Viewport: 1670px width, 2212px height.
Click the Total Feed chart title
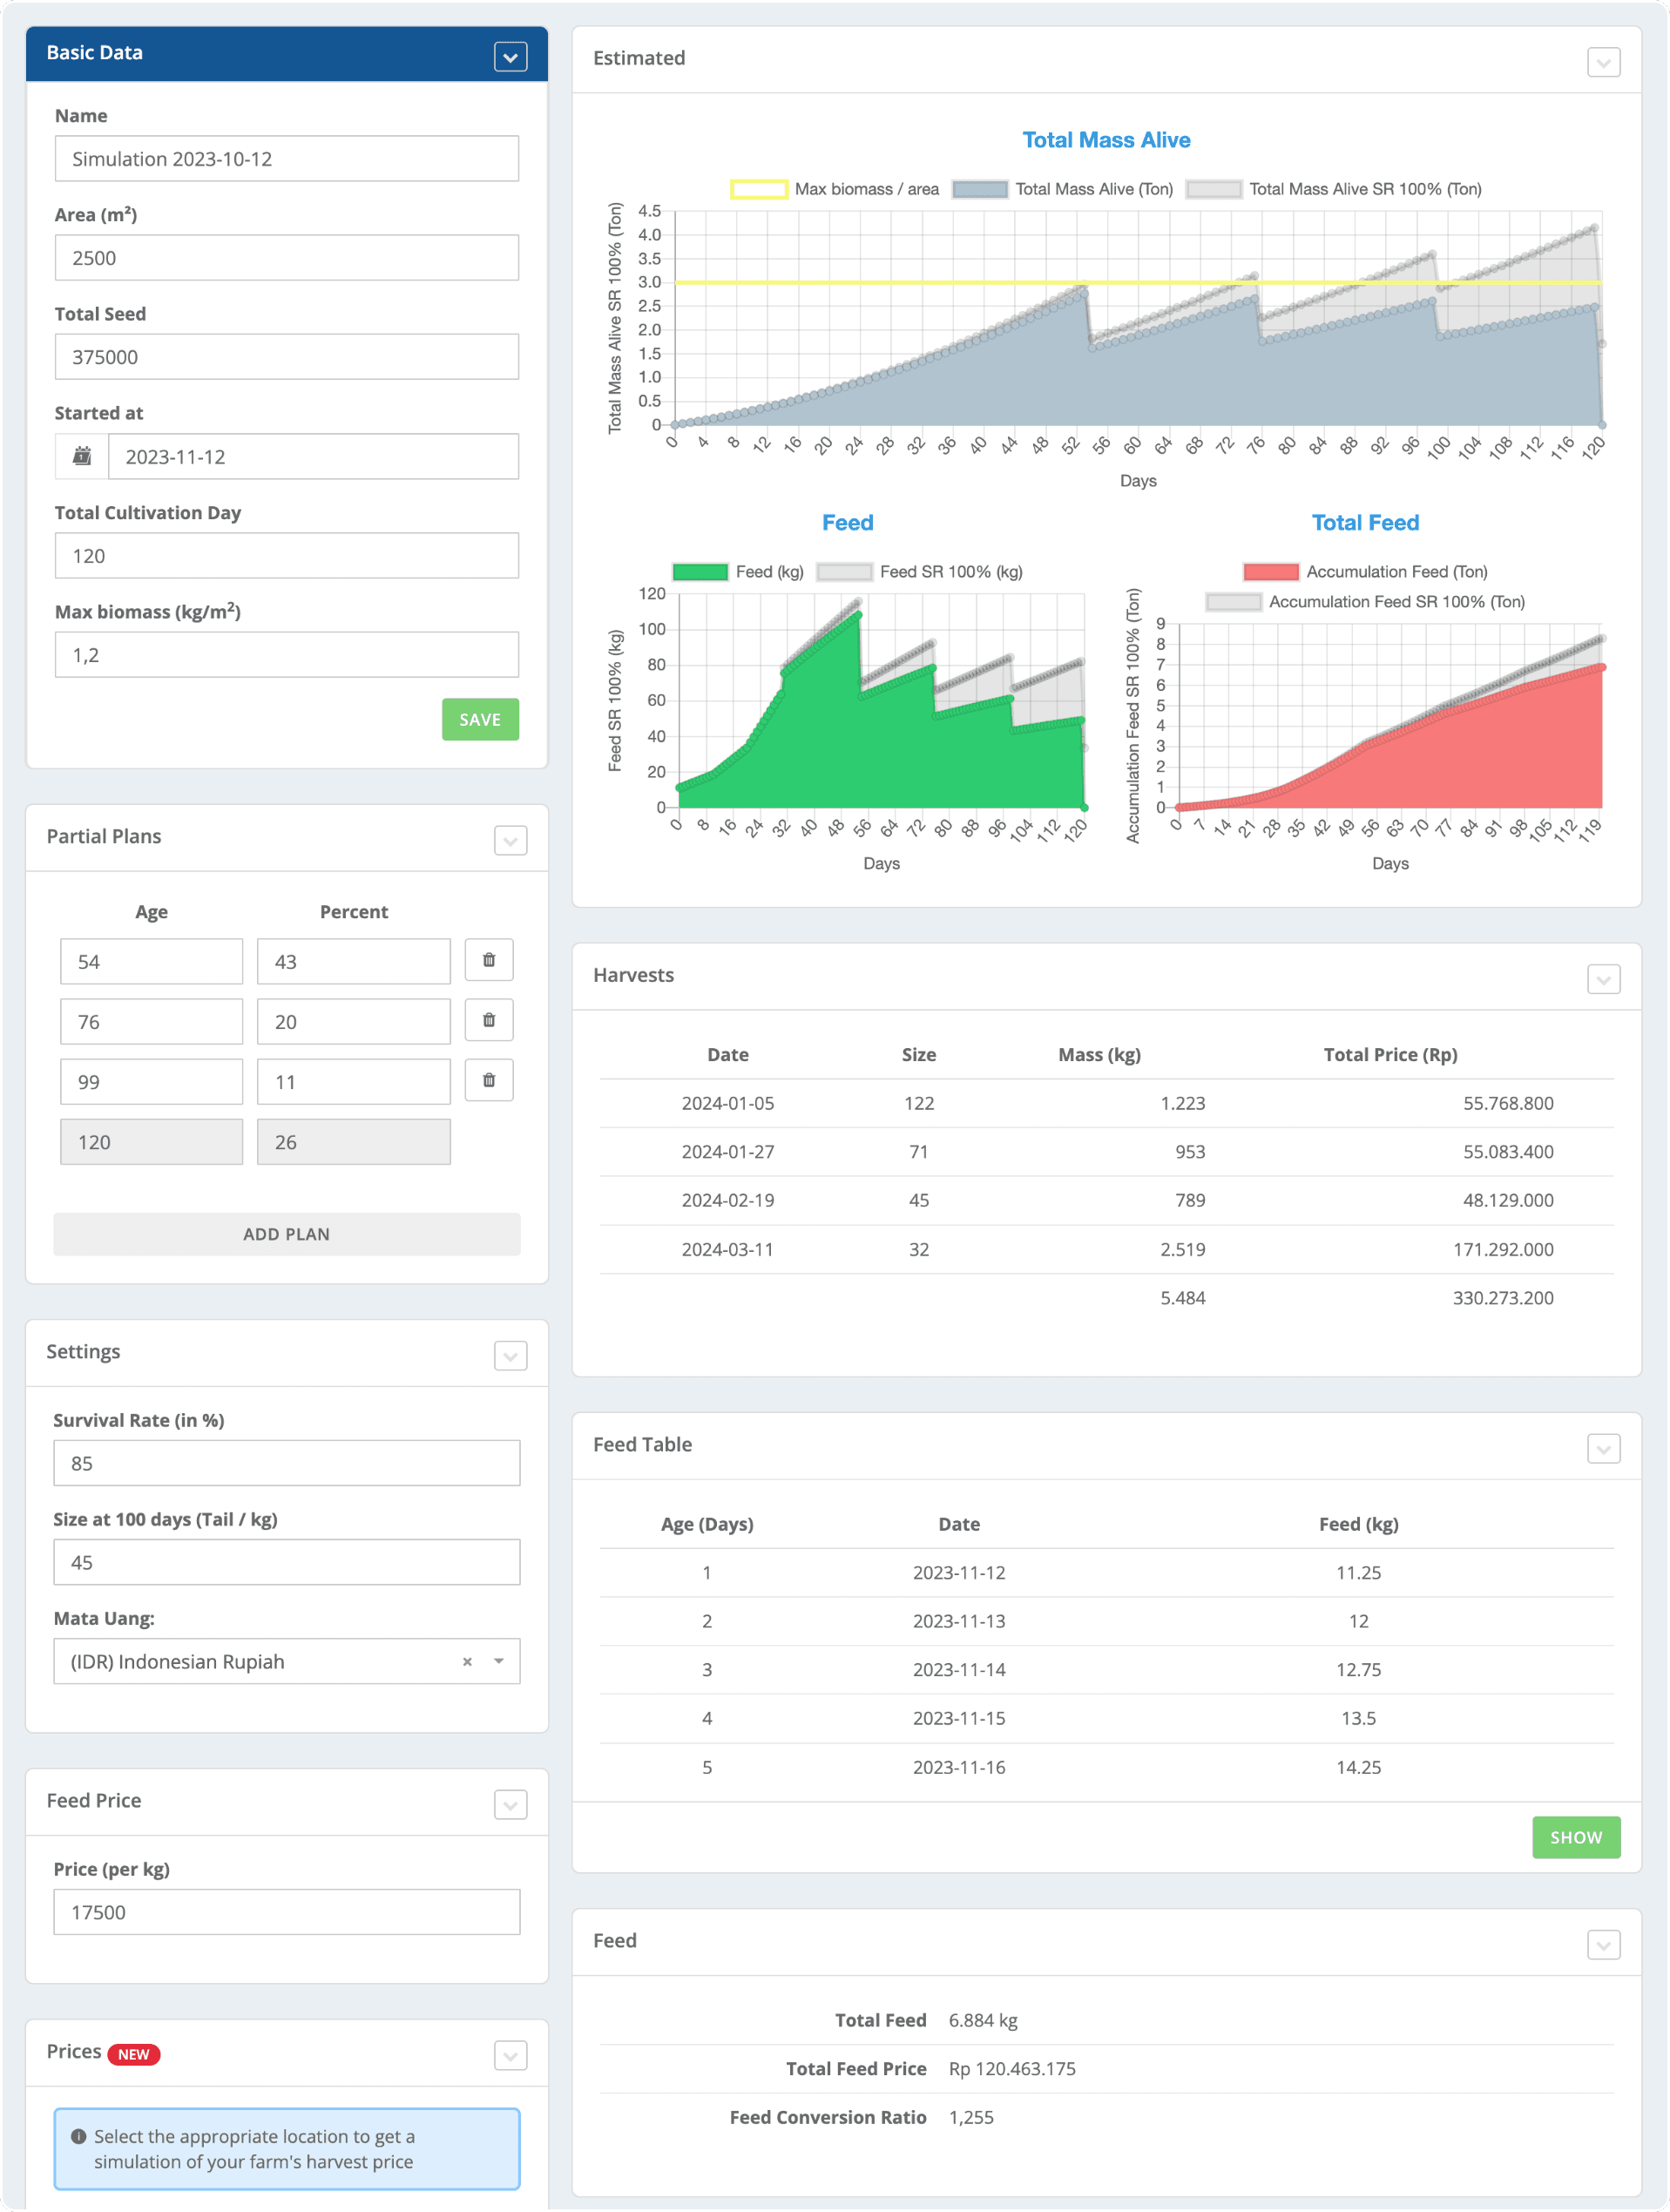coord(1365,522)
